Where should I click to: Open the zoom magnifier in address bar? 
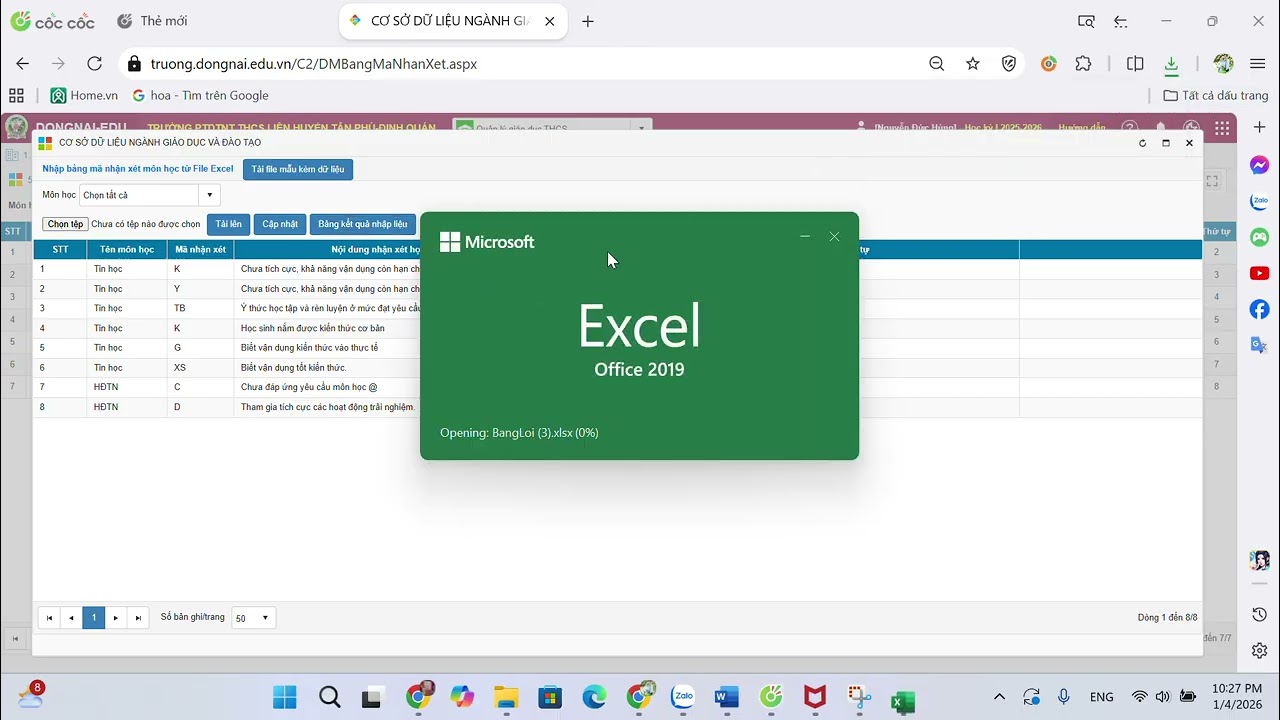(x=936, y=63)
